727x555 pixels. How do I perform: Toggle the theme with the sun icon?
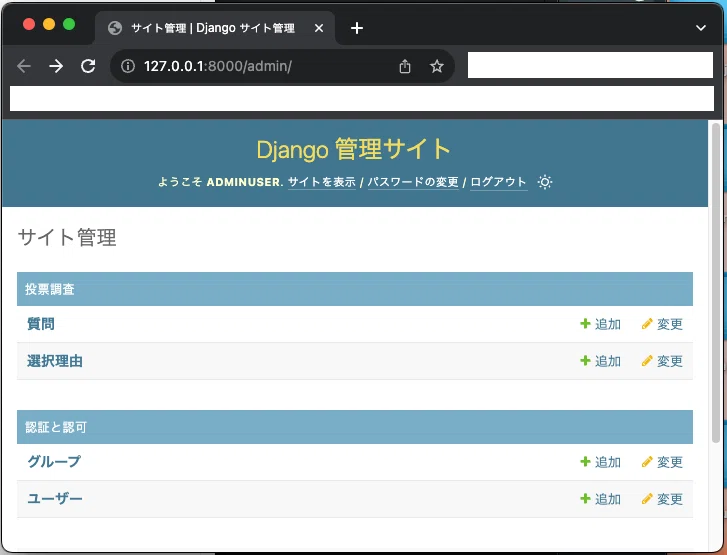(x=545, y=182)
